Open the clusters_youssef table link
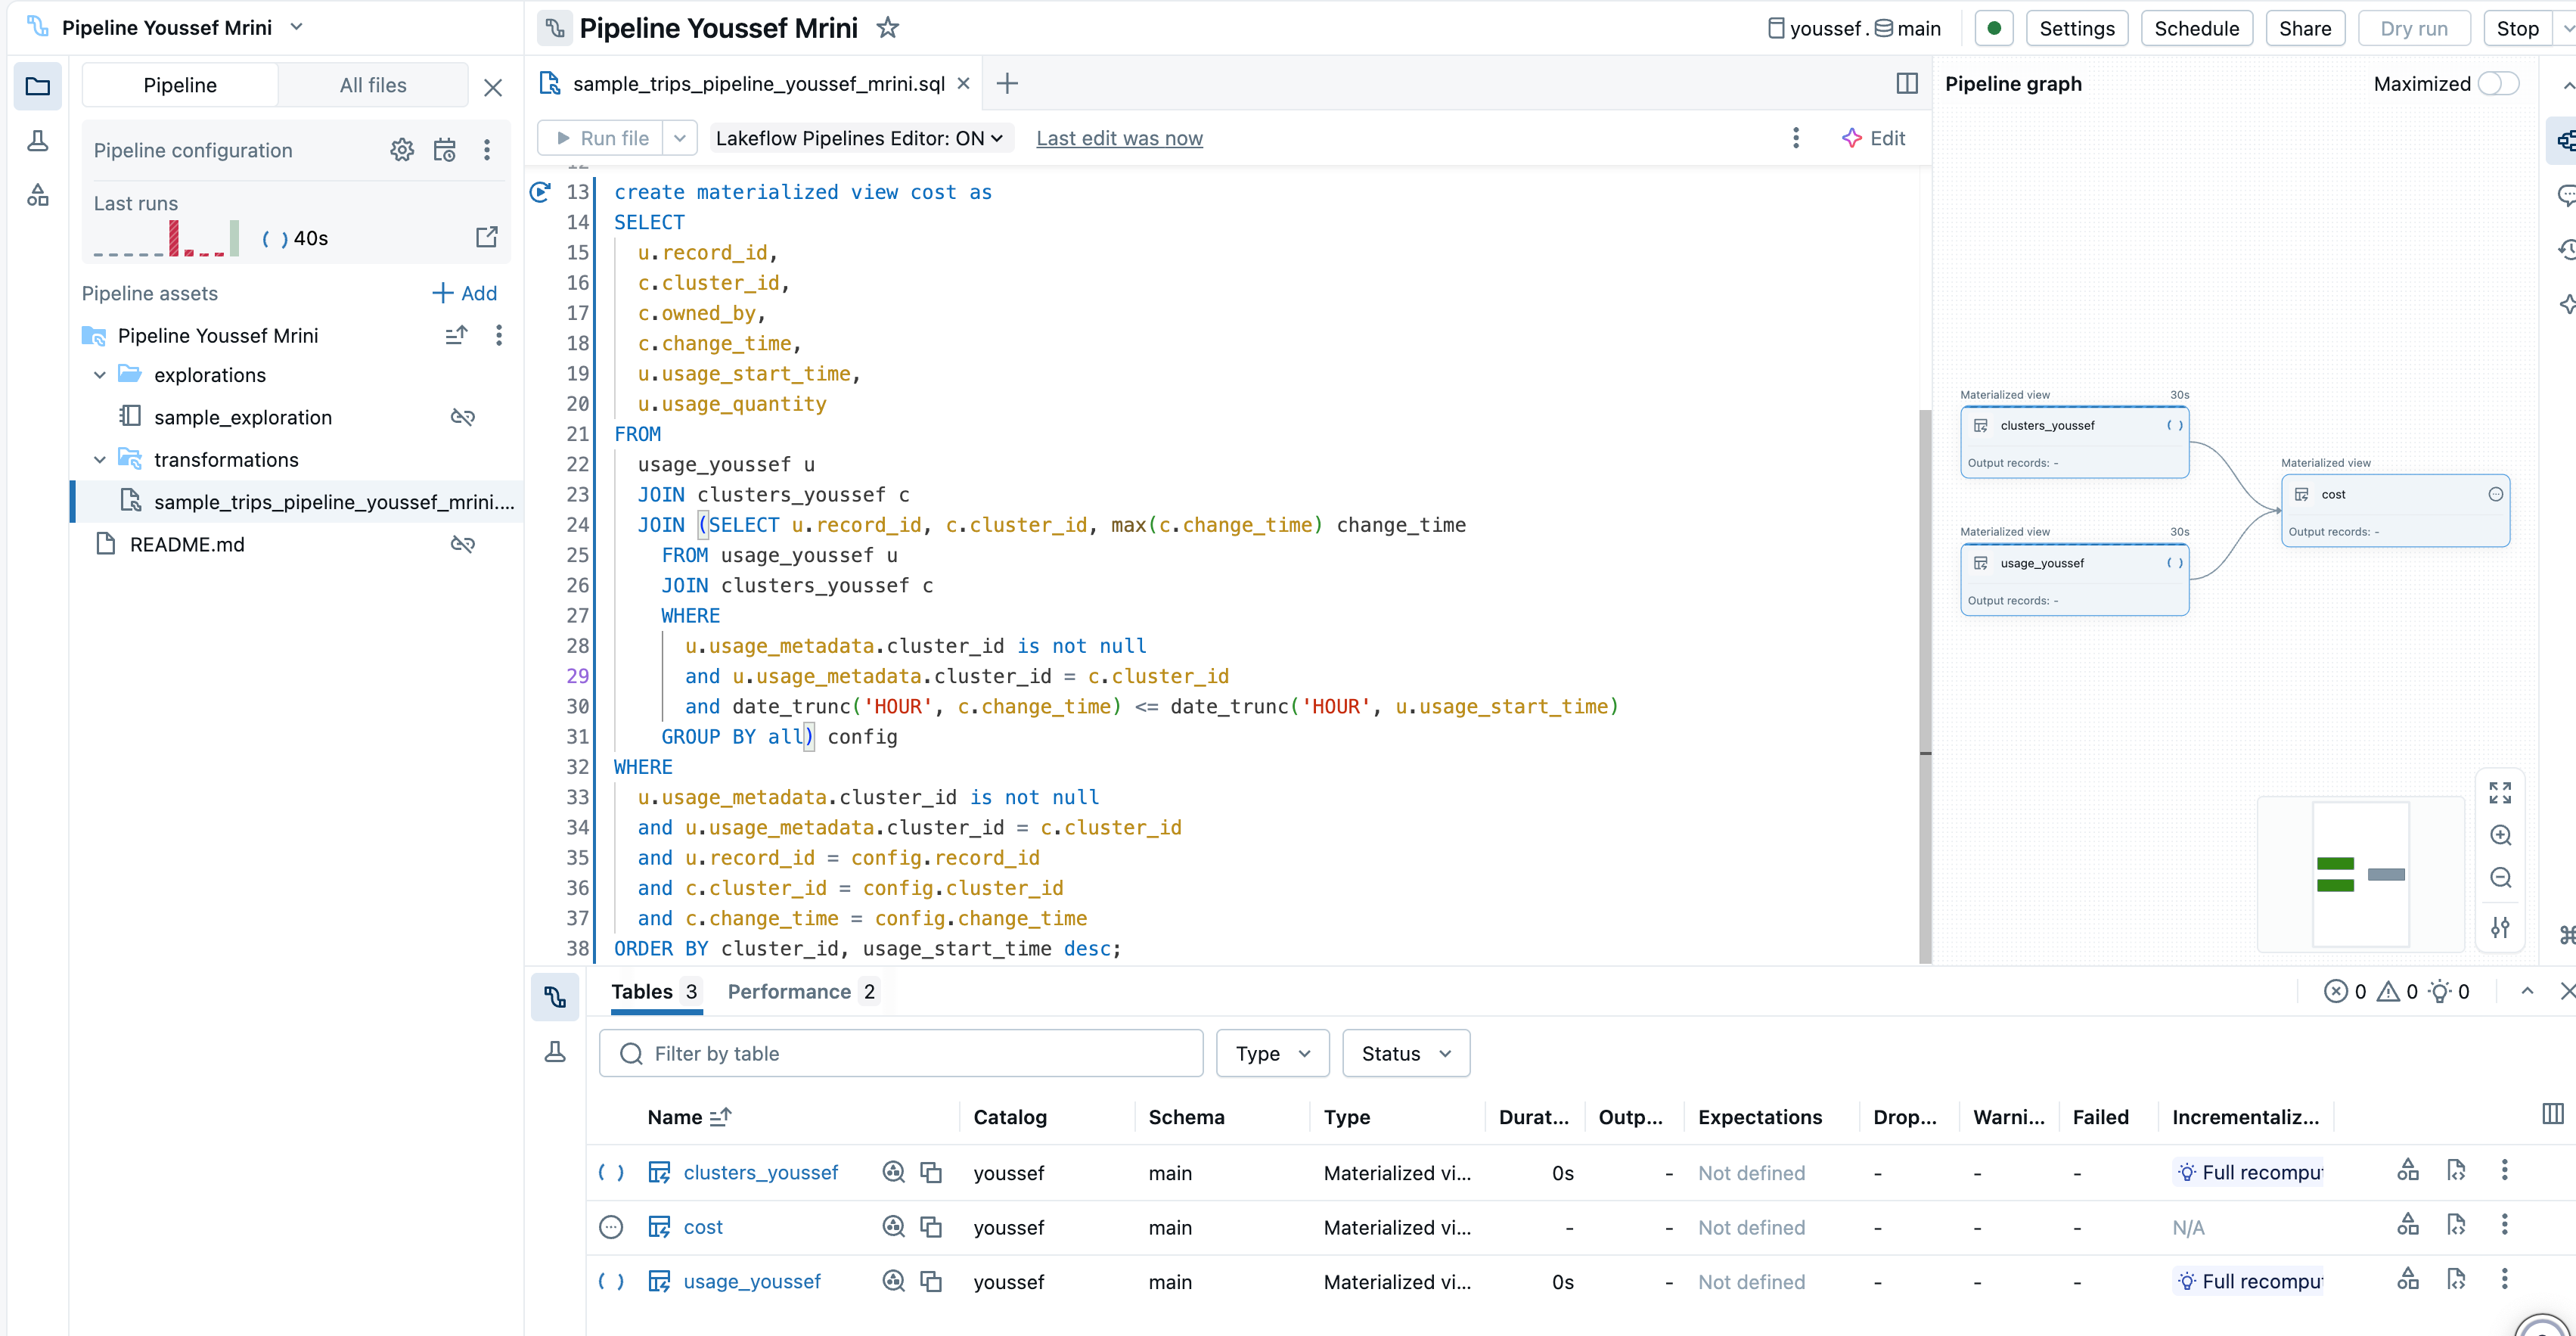This screenshot has width=2576, height=1336. click(760, 1172)
